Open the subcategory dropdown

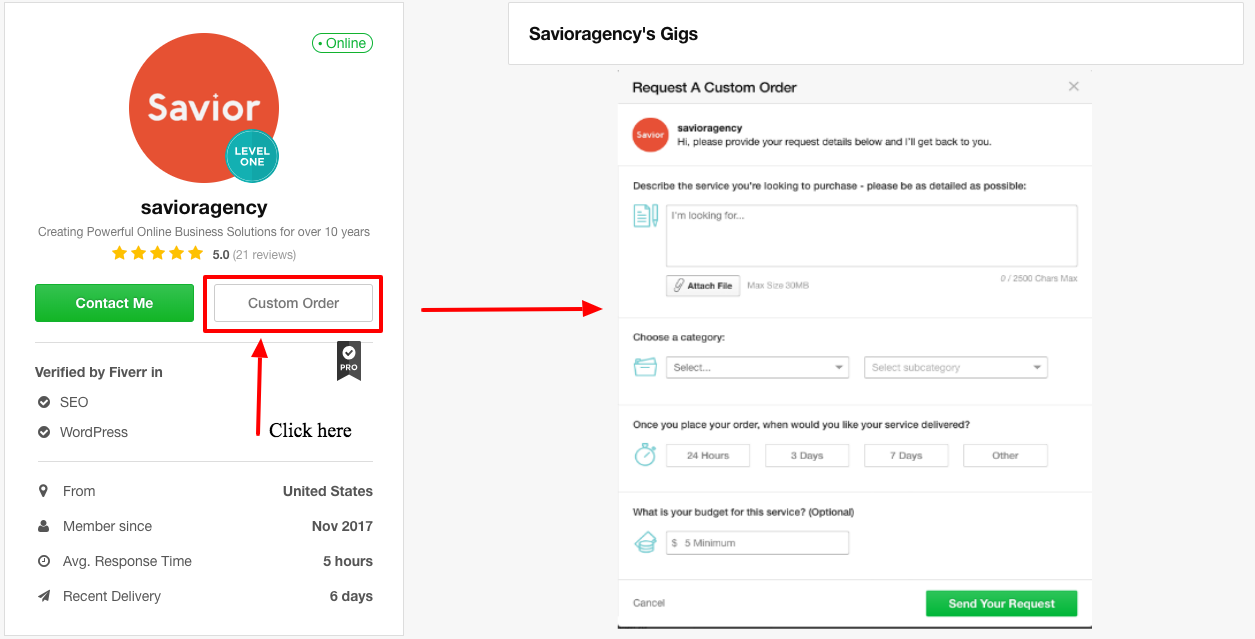coord(955,367)
